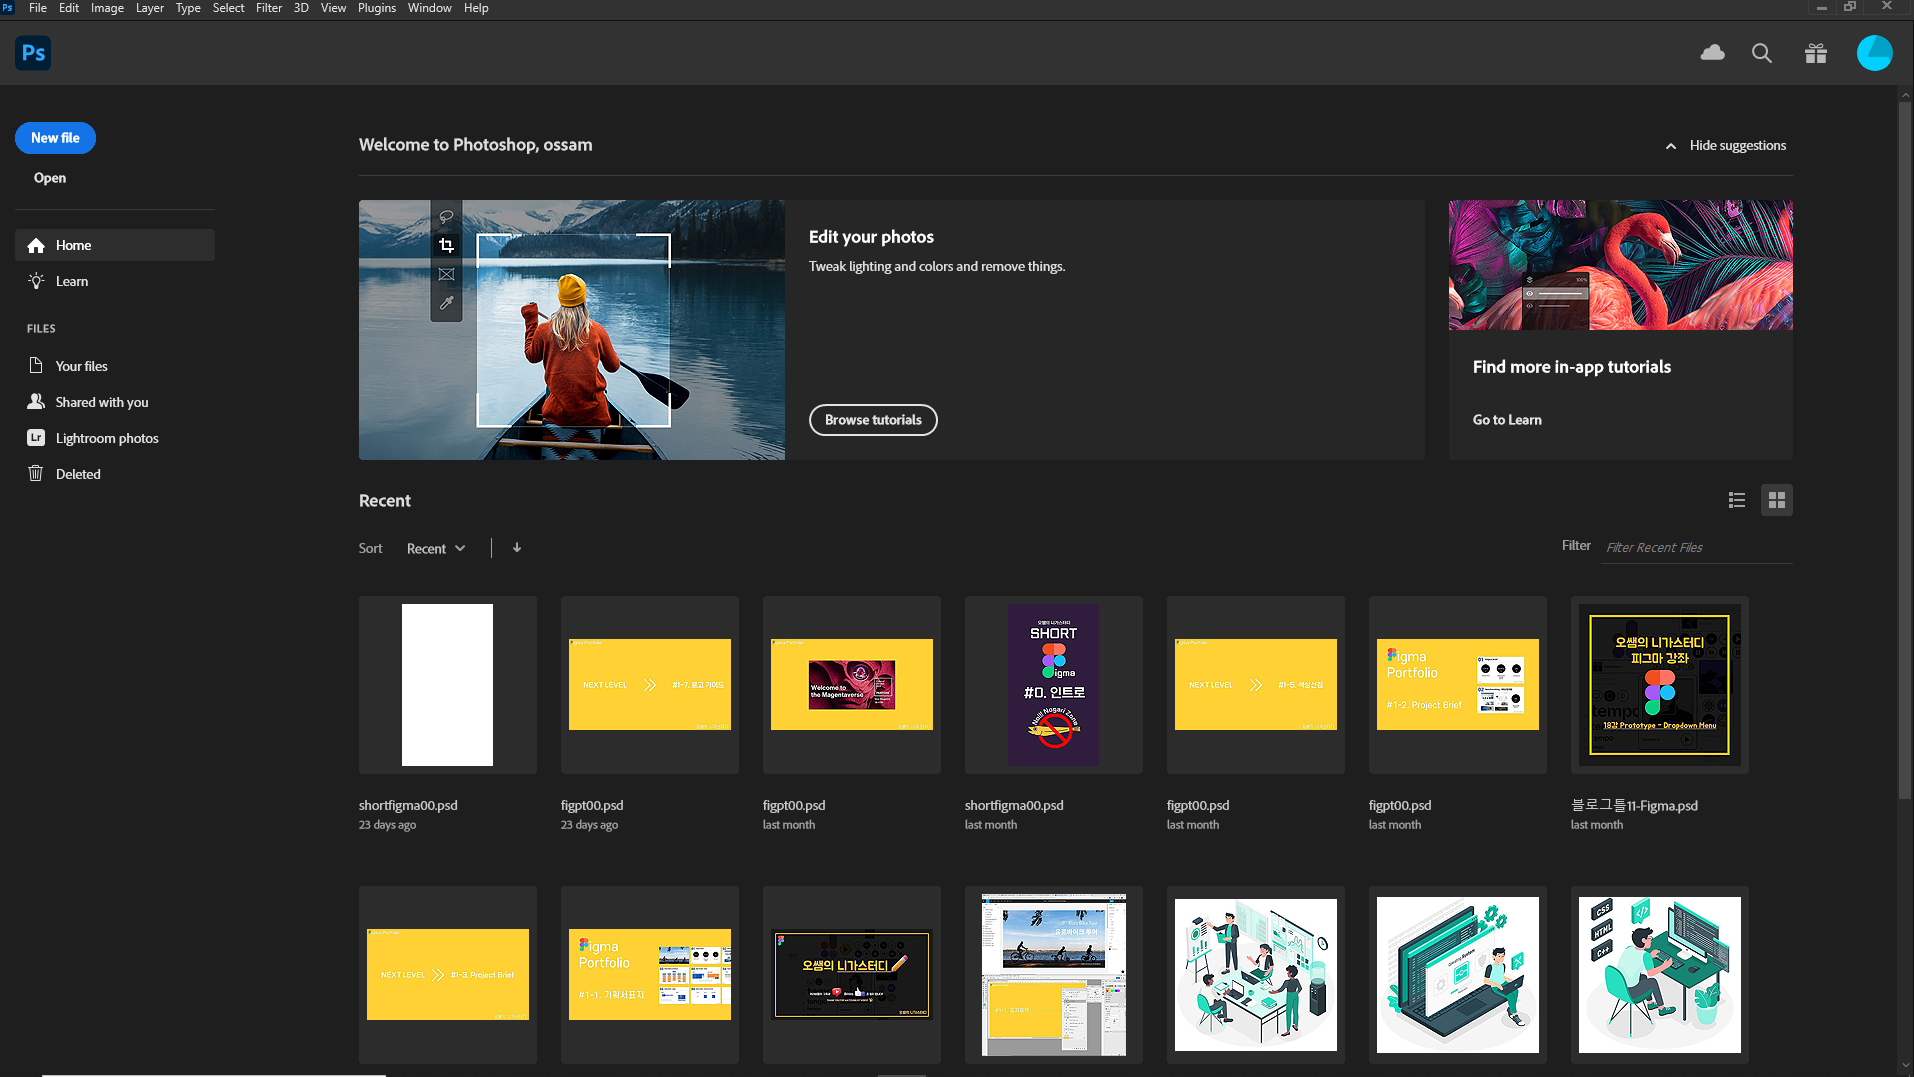The height and width of the screenshot is (1077, 1914).
Task: Switch recent files to list view
Action: 1737,500
